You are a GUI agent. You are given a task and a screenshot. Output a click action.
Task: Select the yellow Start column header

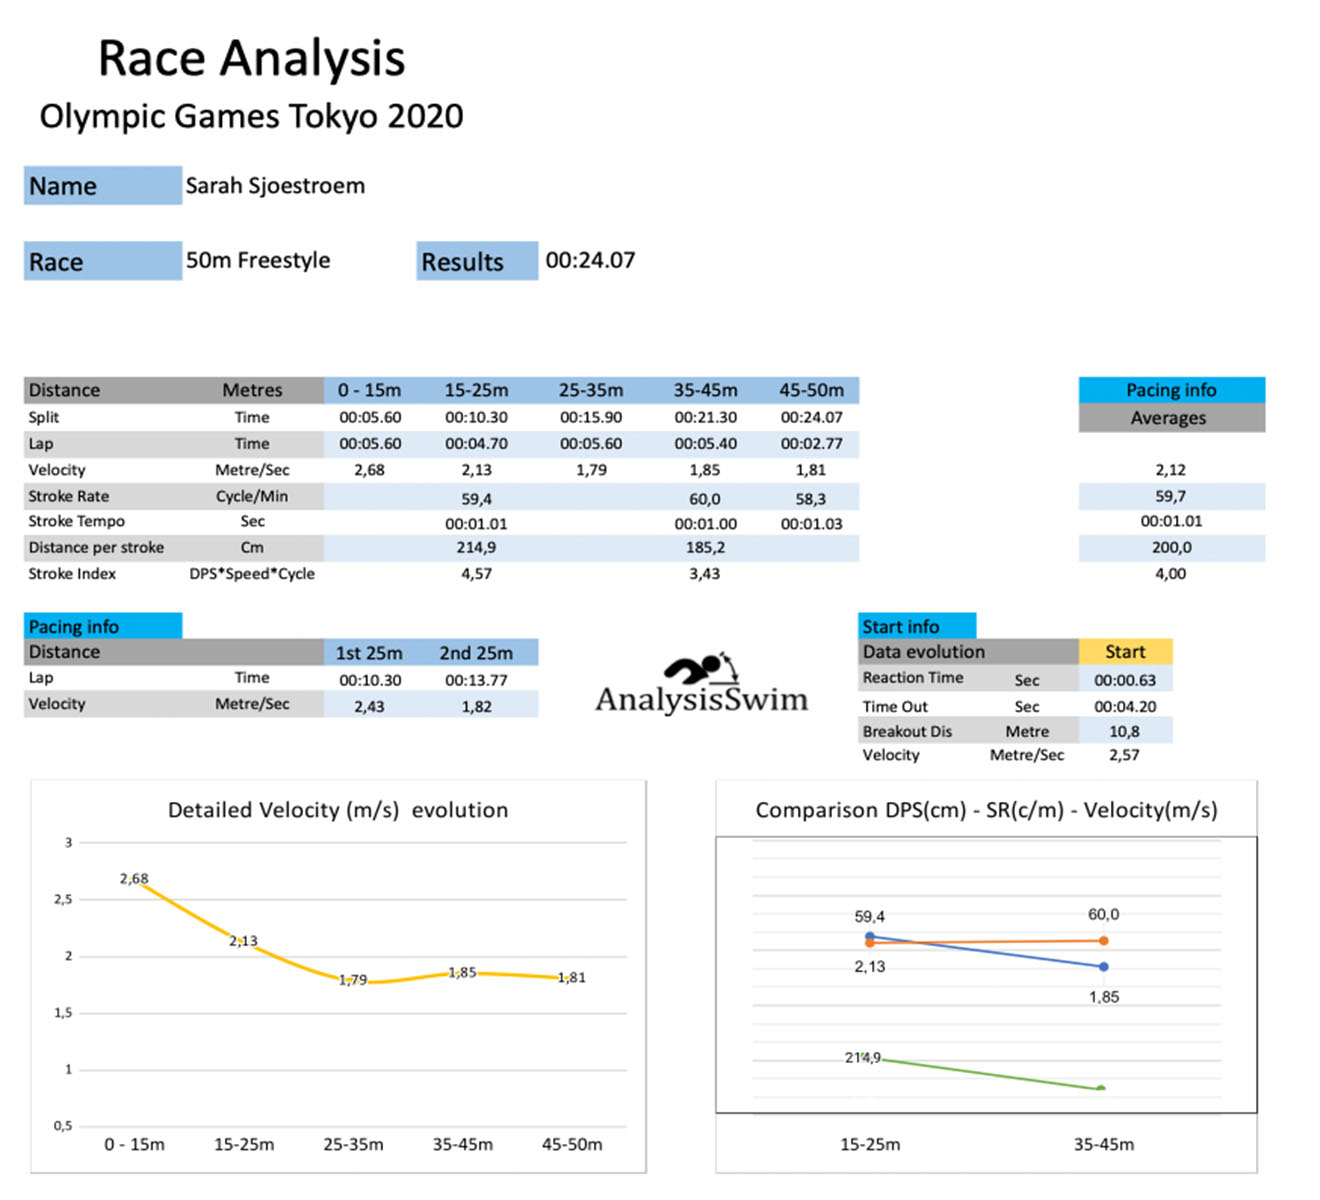point(1124,652)
